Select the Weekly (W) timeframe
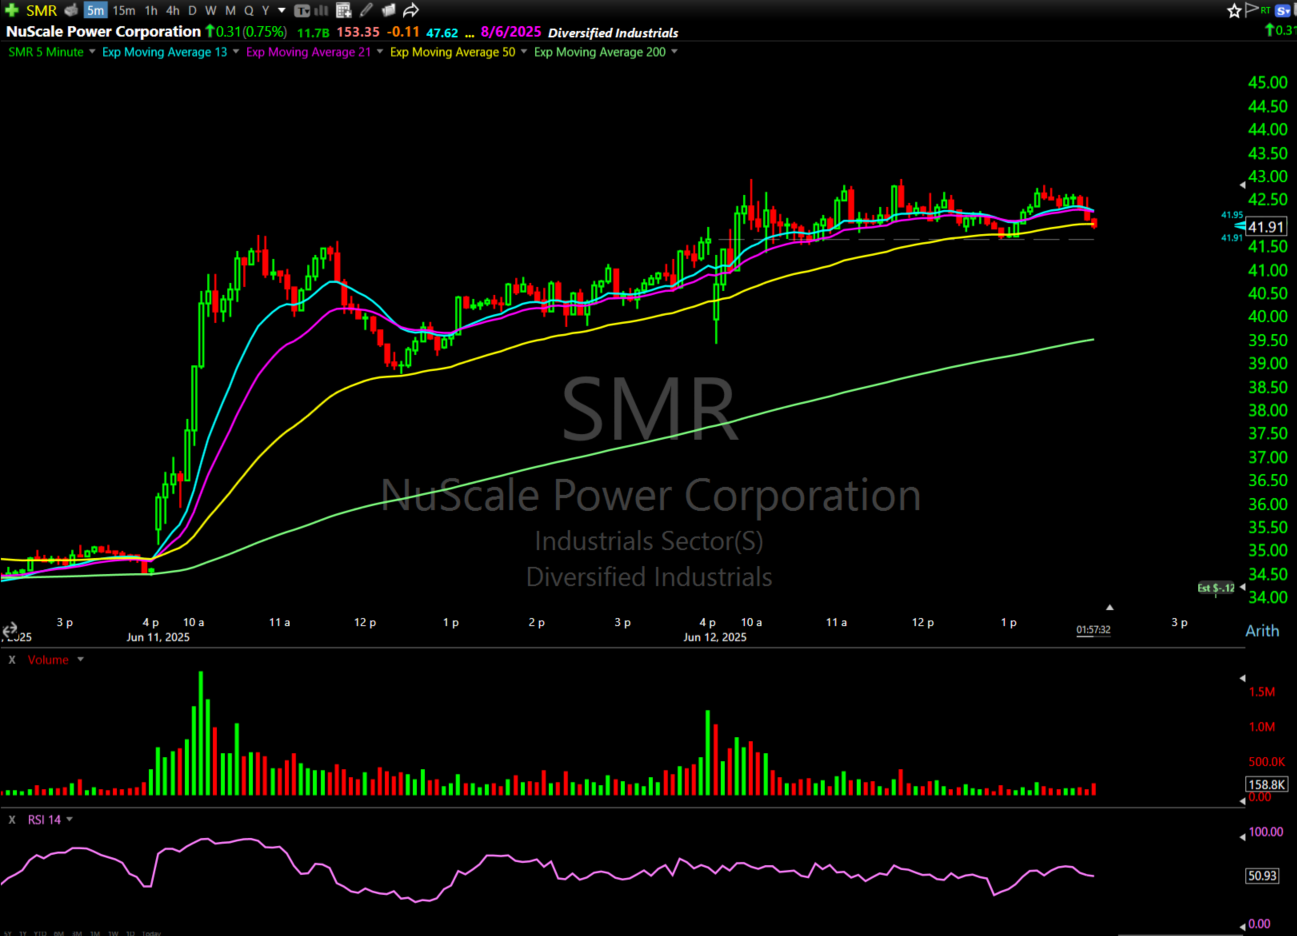The height and width of the screenshot is (936, 1297). pyautogui.click(x=211, y=10)
